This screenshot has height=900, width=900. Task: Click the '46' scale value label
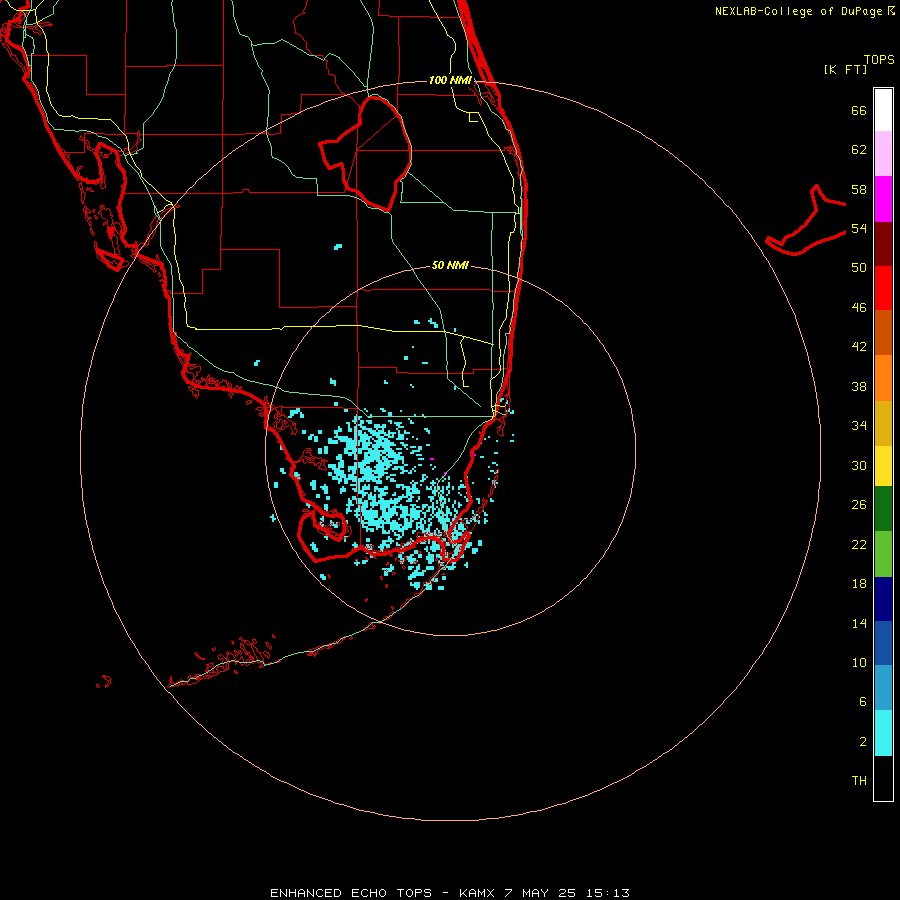click(859, 307)
